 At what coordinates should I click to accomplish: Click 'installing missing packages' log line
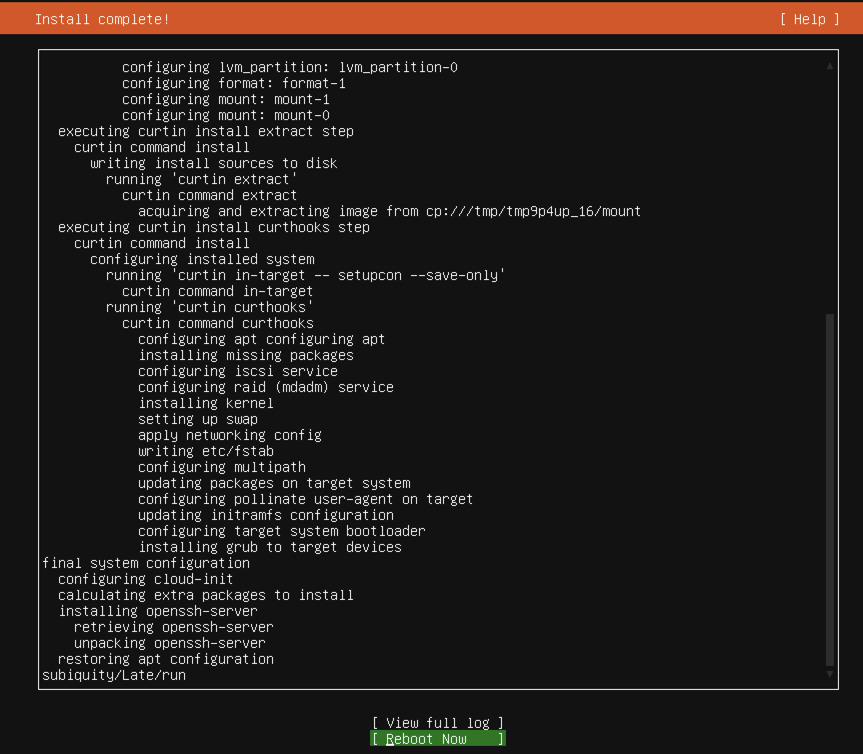[246, 356]
